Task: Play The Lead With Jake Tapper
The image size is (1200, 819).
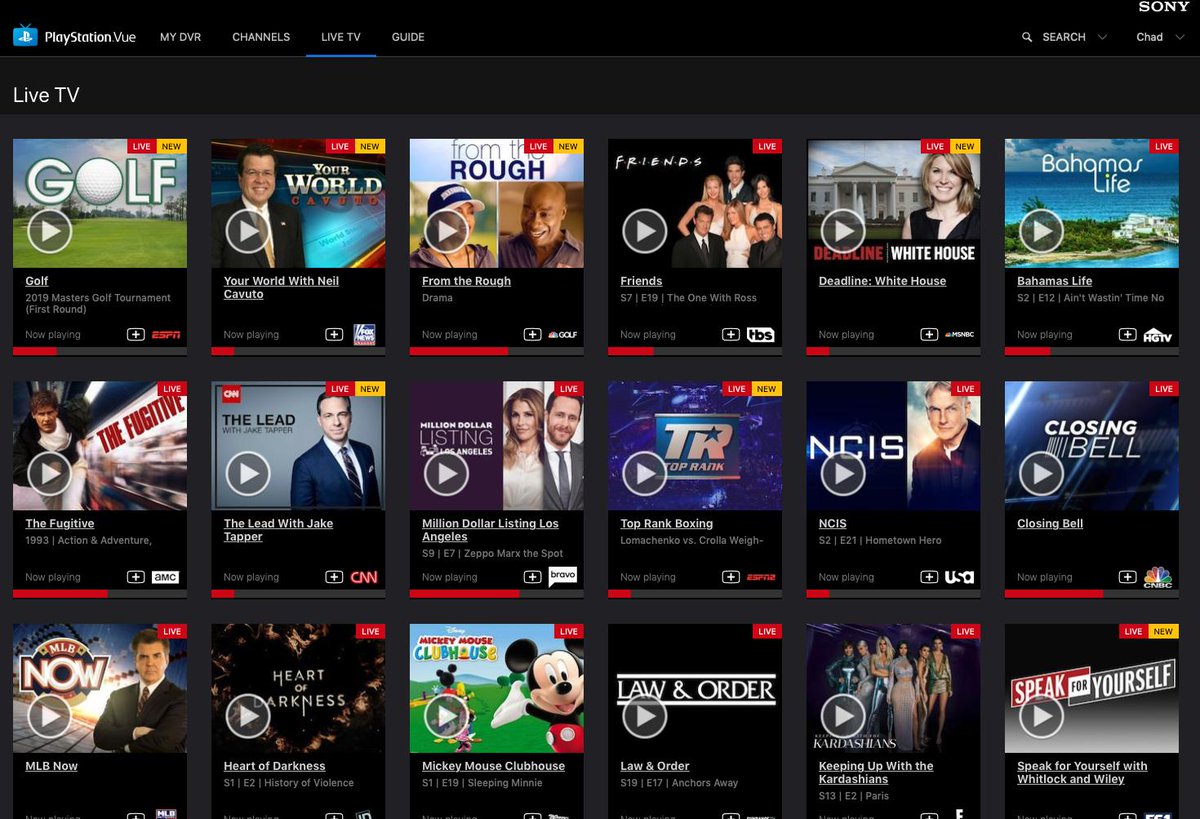Action: (x=247, y=473)
